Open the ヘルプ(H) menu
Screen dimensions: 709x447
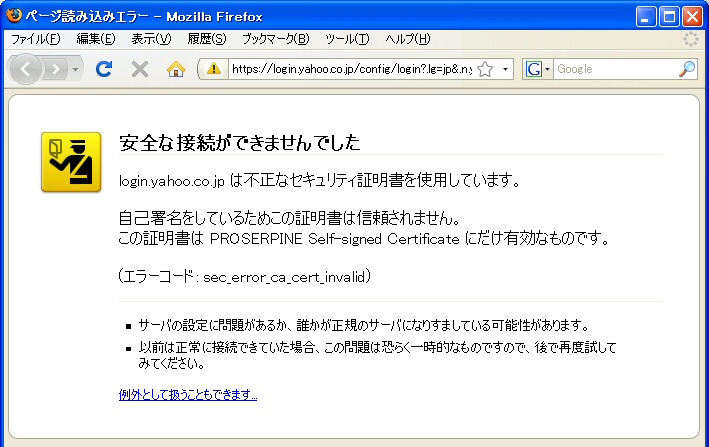pyautogui.click(x=407, y=39)
